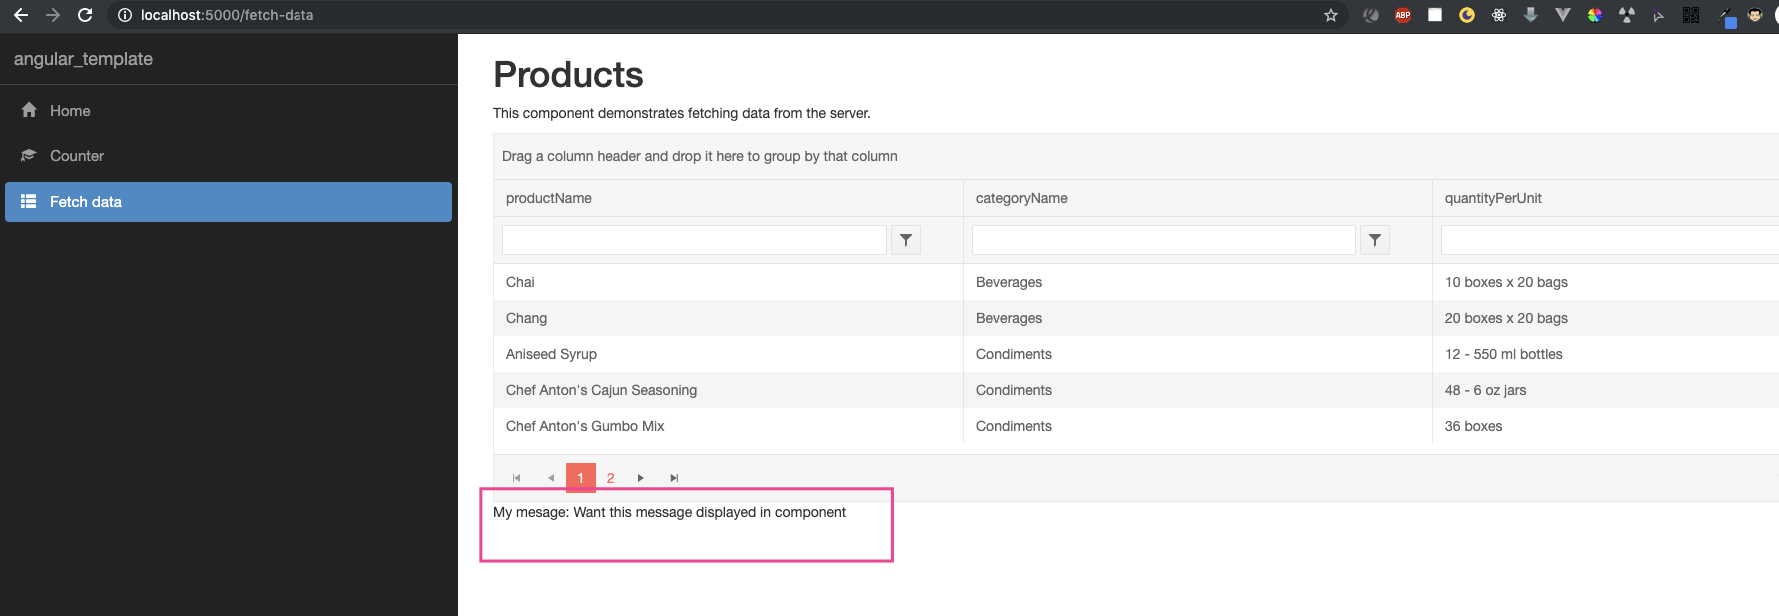Click the QR code extension icon
The width and height of the screenshot is (1779, 616).
[1691, 15]
